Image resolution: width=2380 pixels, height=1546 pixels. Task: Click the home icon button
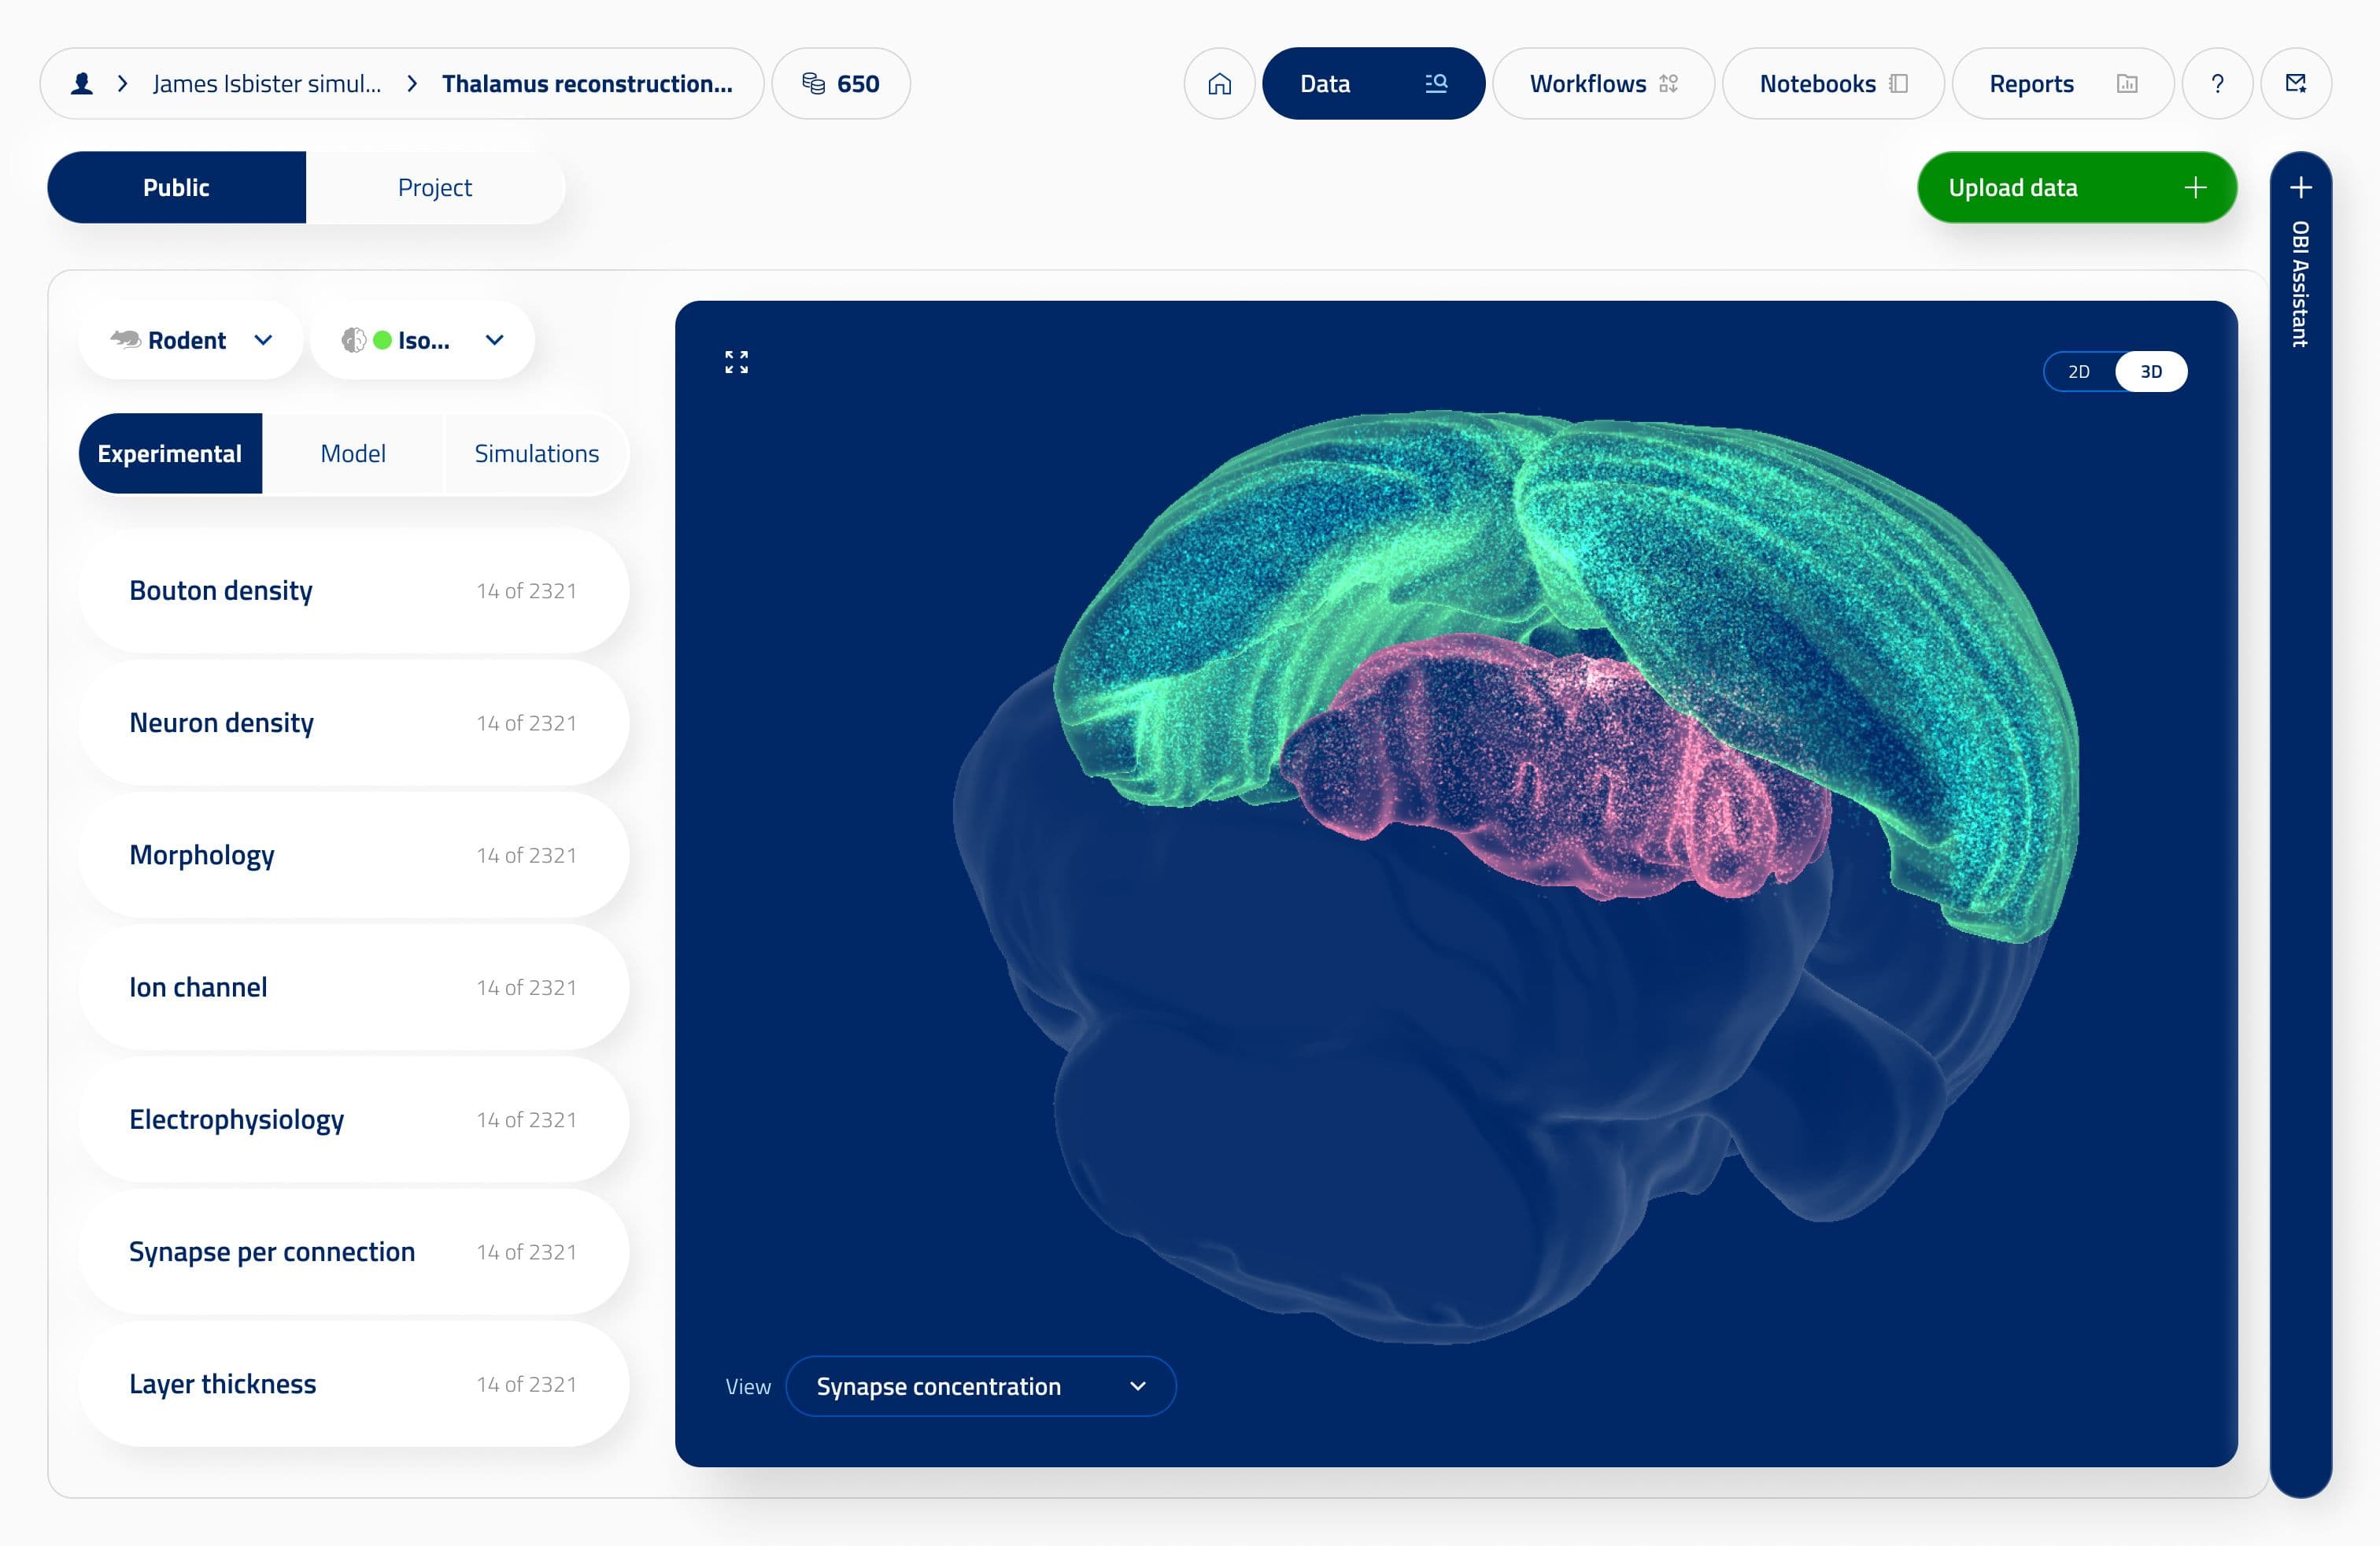click(x=1219, y=84)
